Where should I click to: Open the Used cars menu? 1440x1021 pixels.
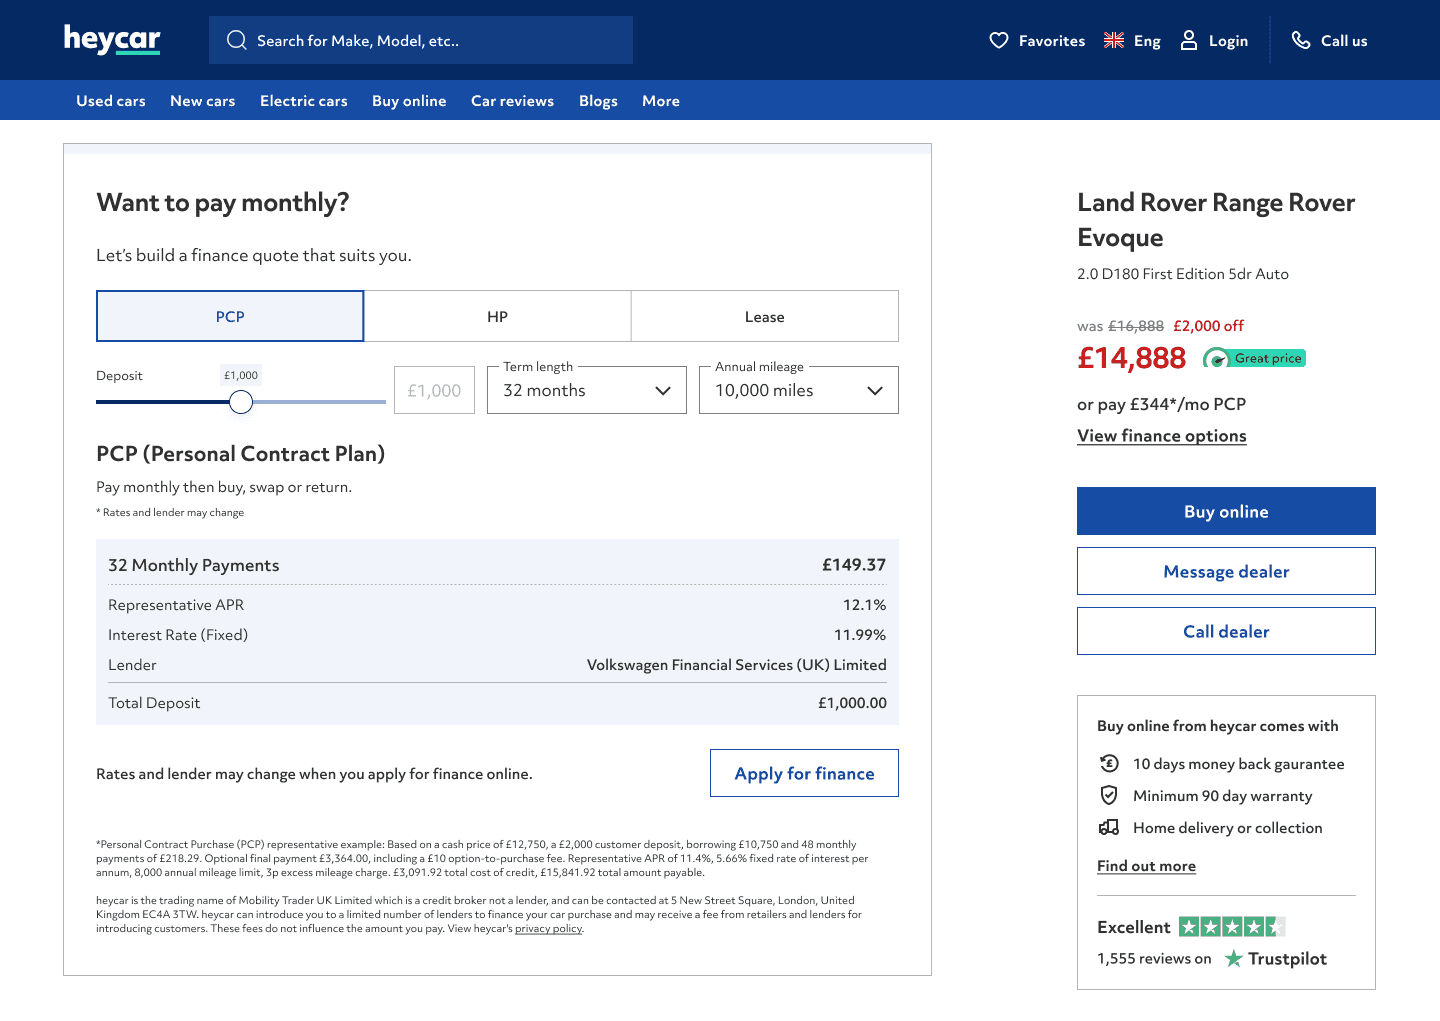tap(111, 101)
